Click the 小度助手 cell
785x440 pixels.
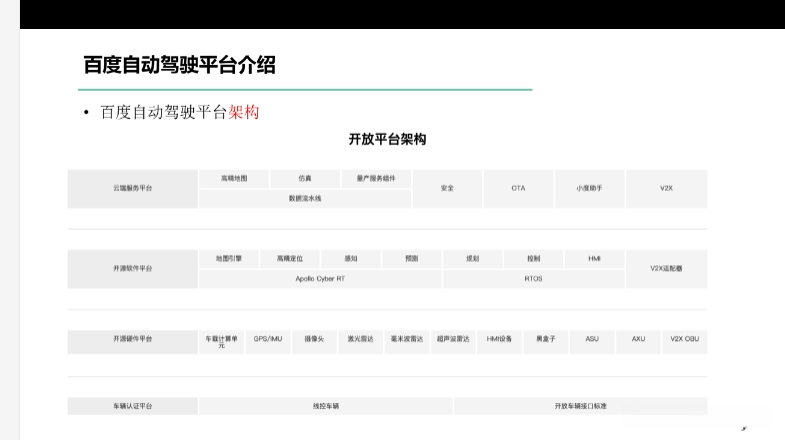[x=589, y=189]
